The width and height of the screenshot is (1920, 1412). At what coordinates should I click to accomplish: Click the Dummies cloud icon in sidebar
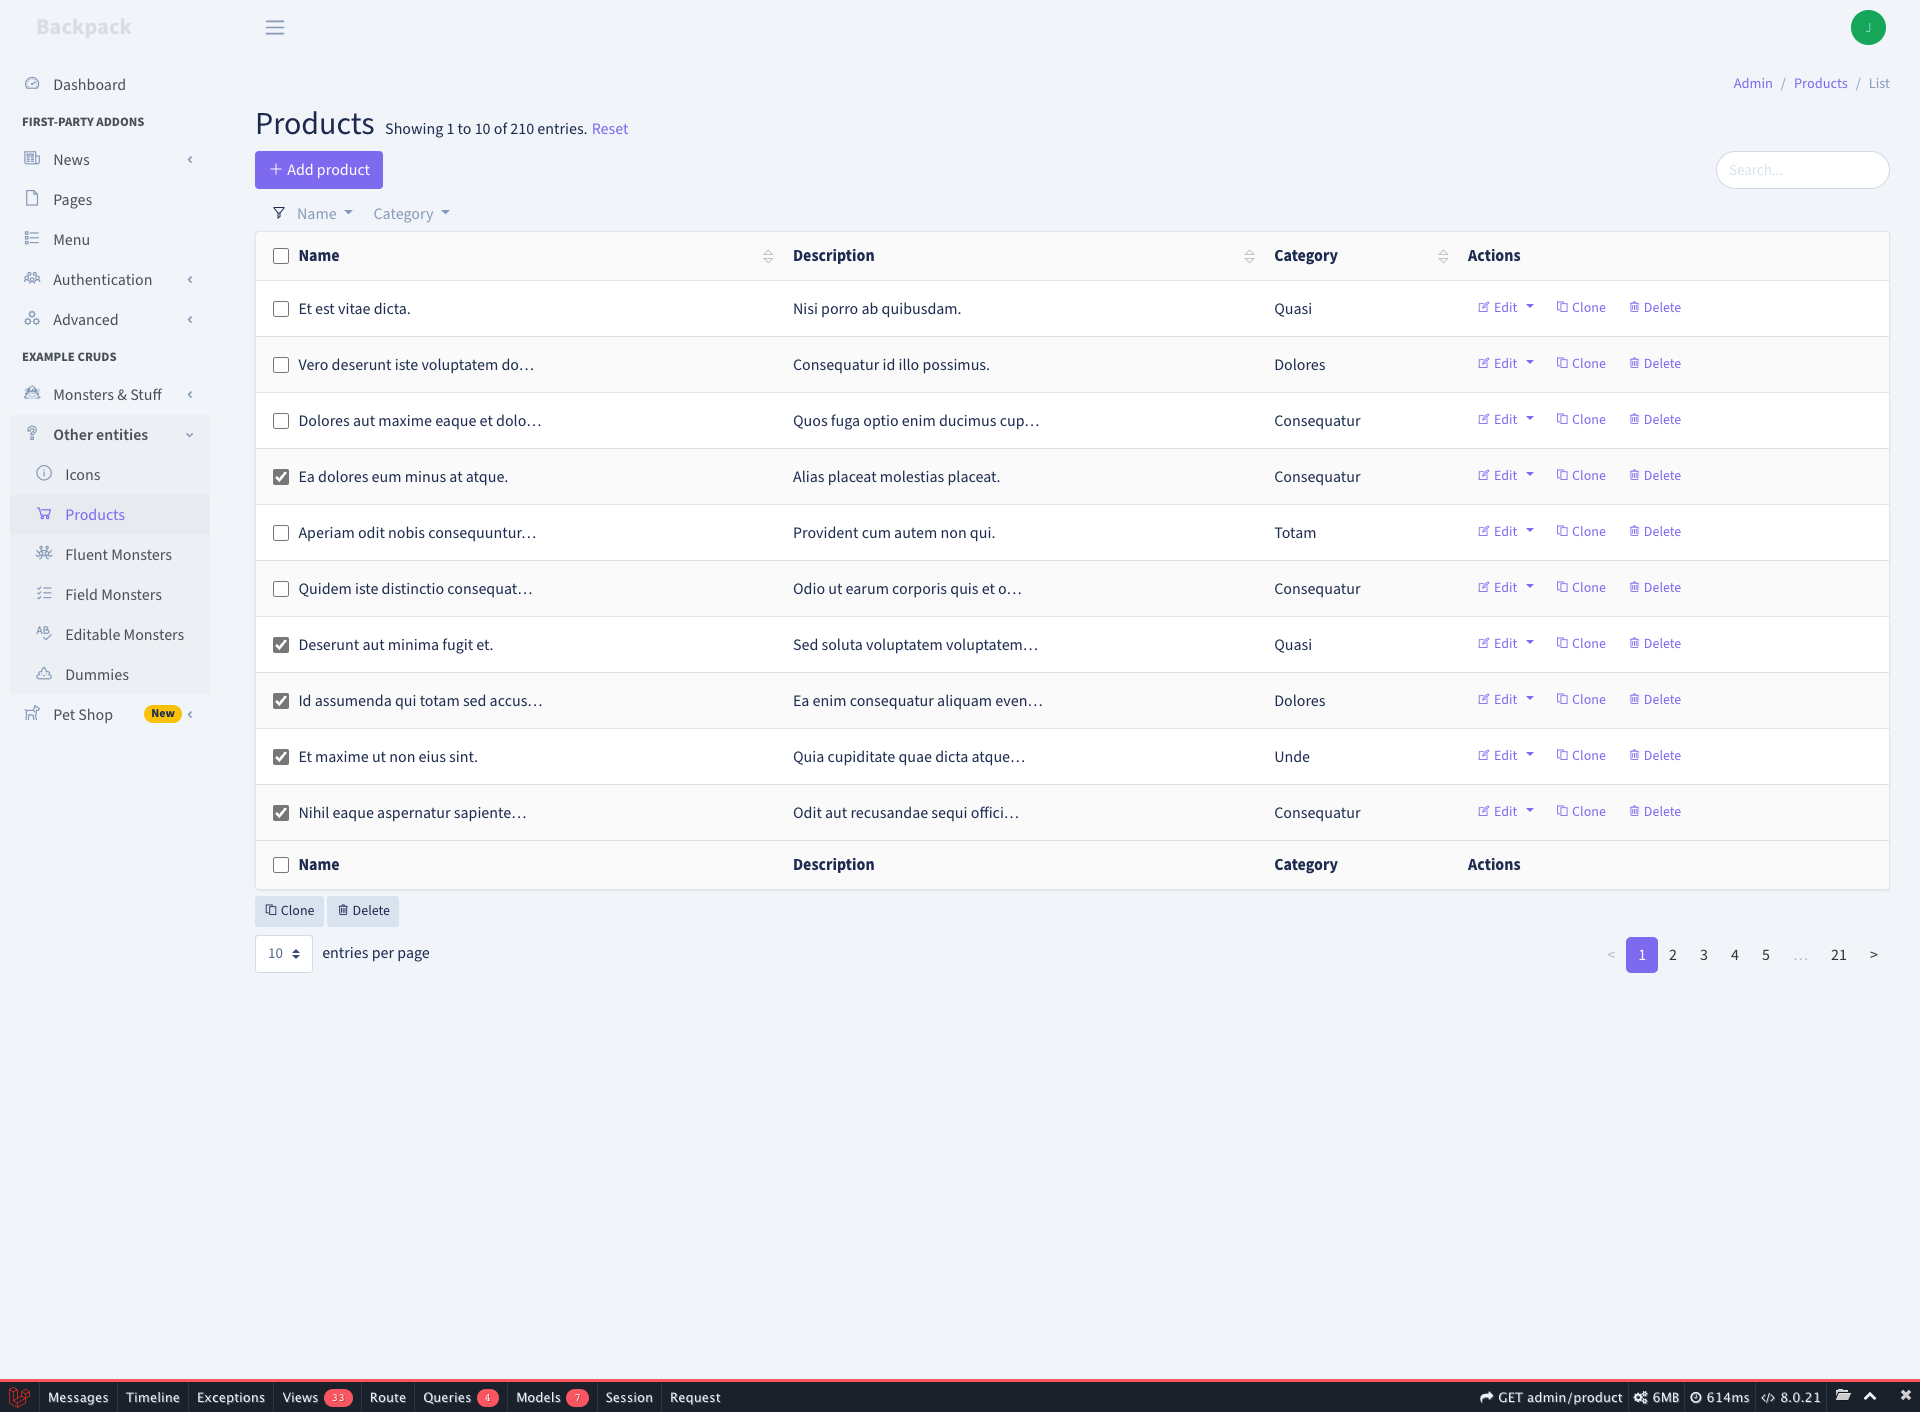(x=44, y=674)
